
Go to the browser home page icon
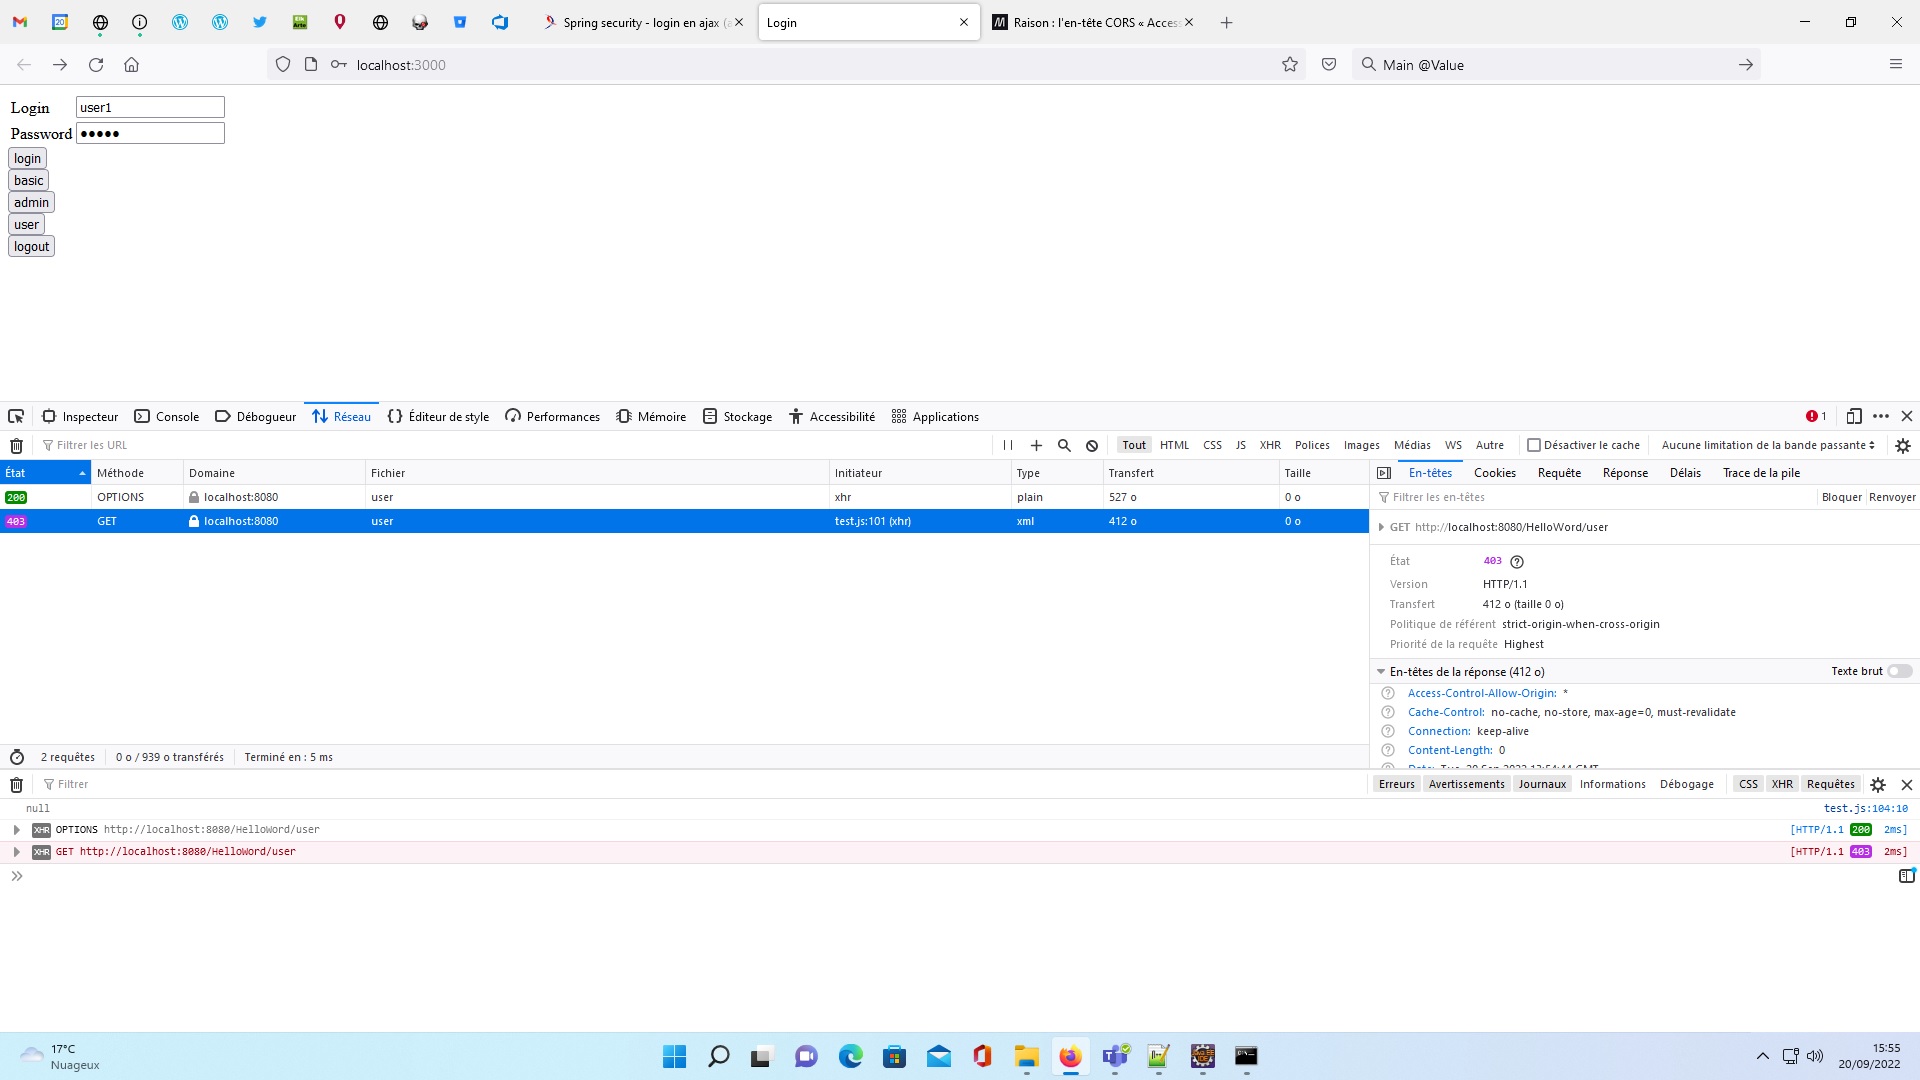pyautogui.click(x=131, y=65)
